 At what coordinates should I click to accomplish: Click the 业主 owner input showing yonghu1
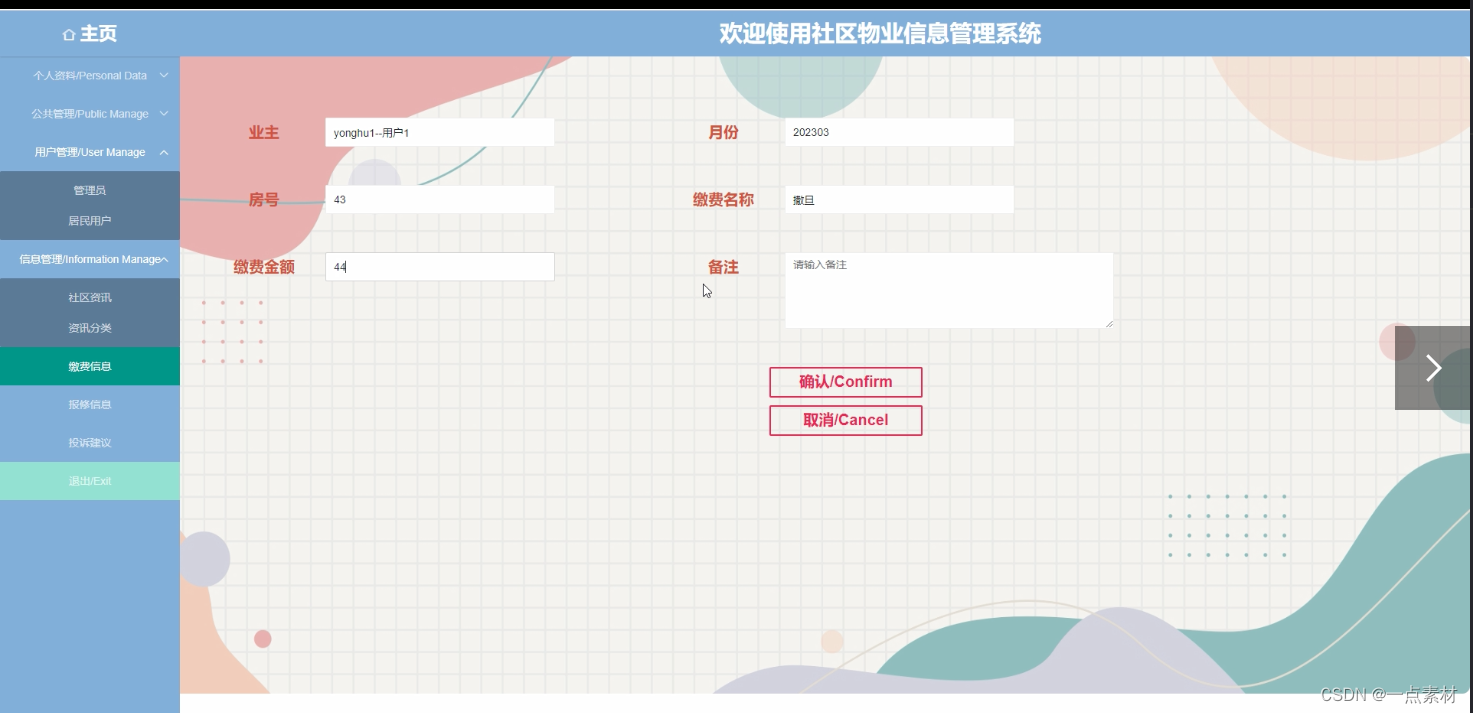click(439, 131)
